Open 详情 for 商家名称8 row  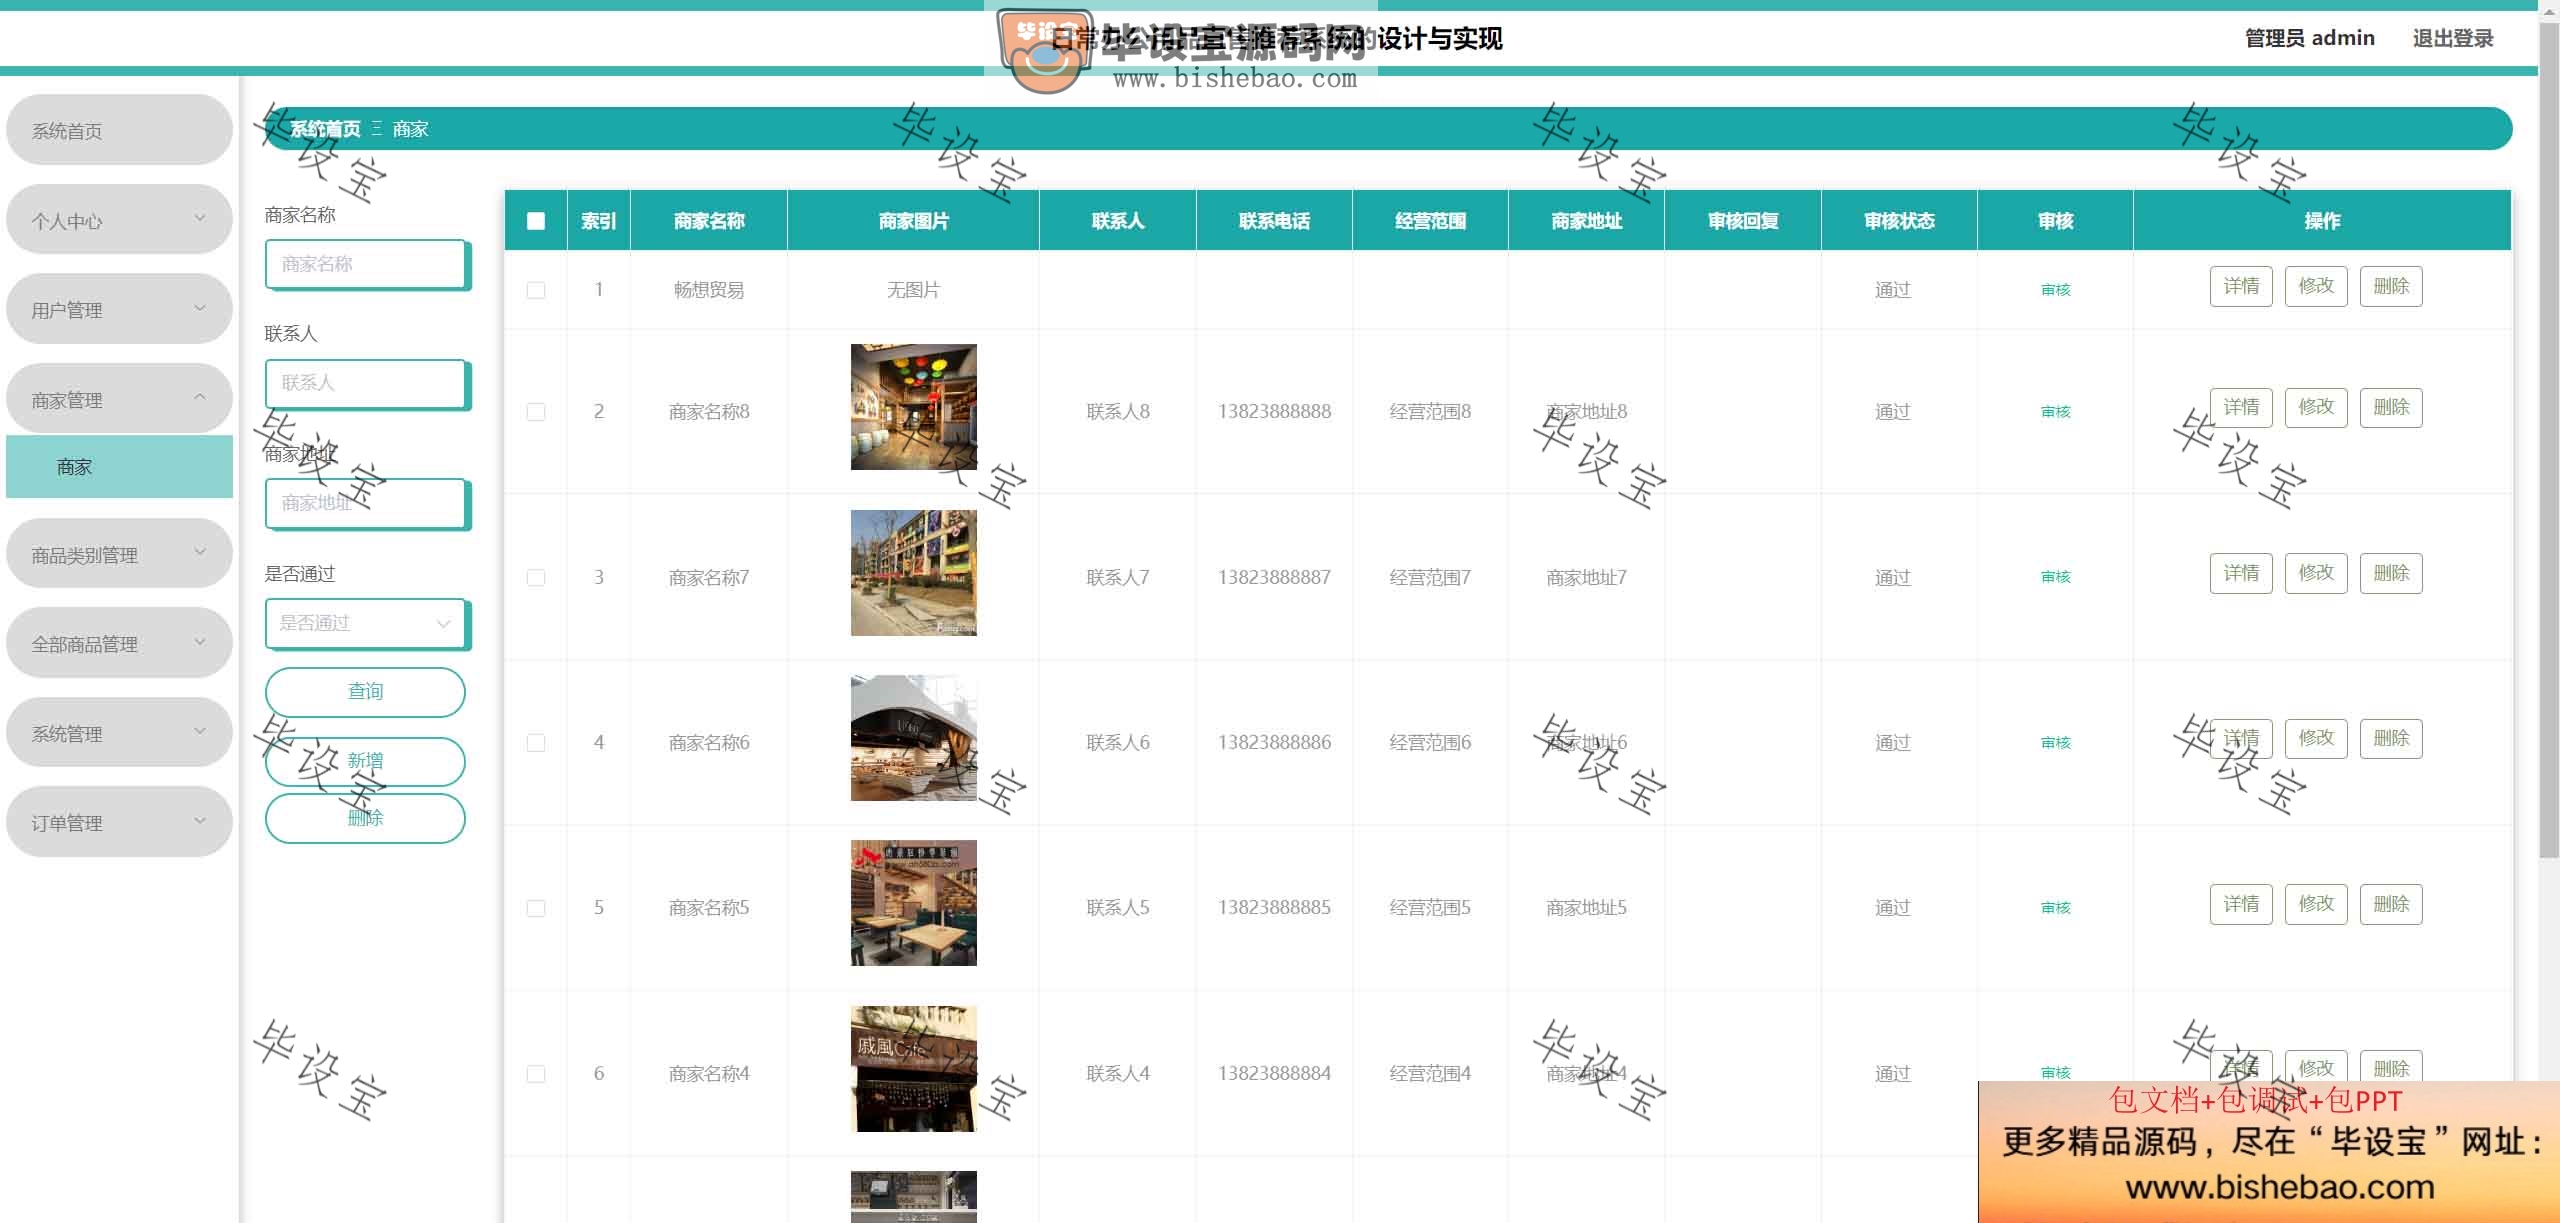coord(2241,407)
